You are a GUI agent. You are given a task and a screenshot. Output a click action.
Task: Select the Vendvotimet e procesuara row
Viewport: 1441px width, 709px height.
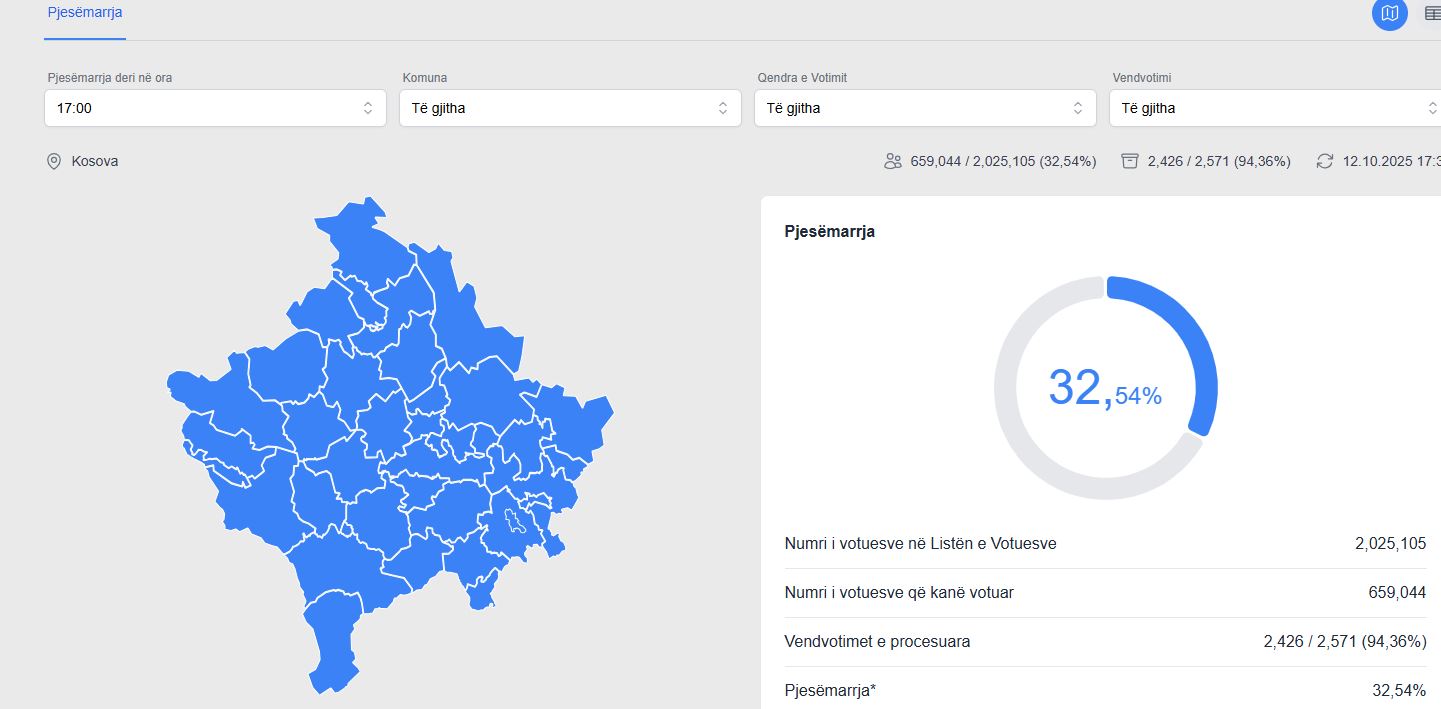(1105, 642)
